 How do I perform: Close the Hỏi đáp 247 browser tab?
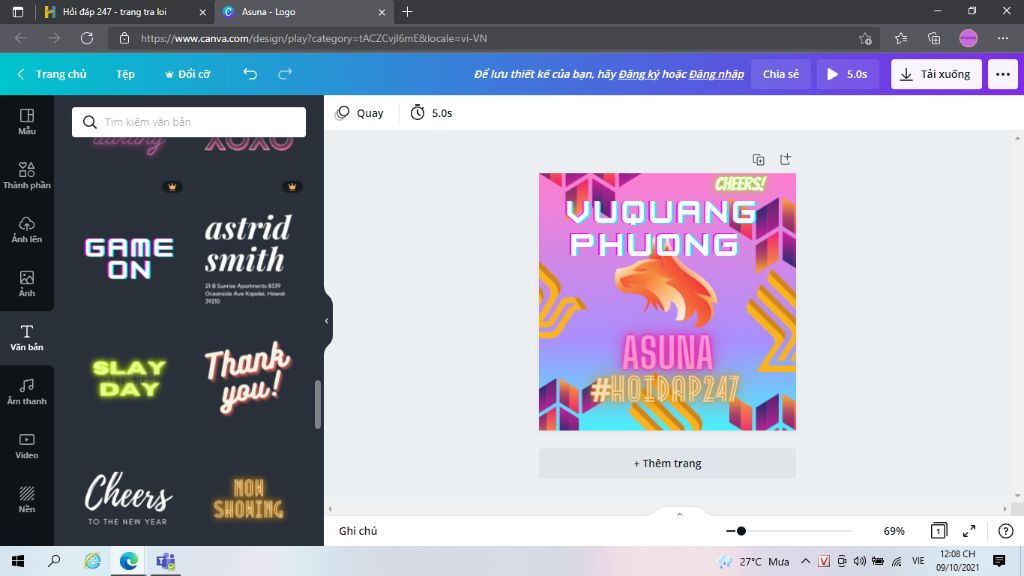[202, 12]
